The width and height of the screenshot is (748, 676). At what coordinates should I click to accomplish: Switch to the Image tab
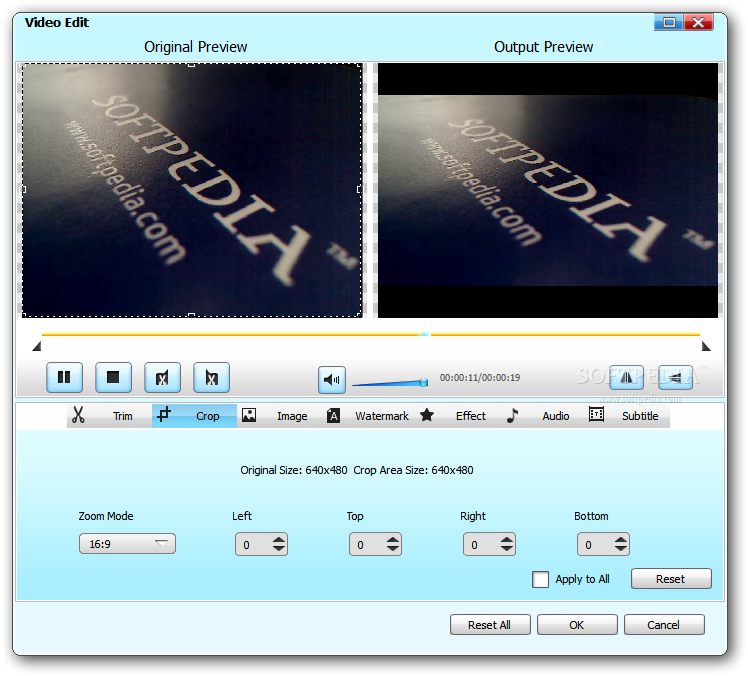pos(292,416)
